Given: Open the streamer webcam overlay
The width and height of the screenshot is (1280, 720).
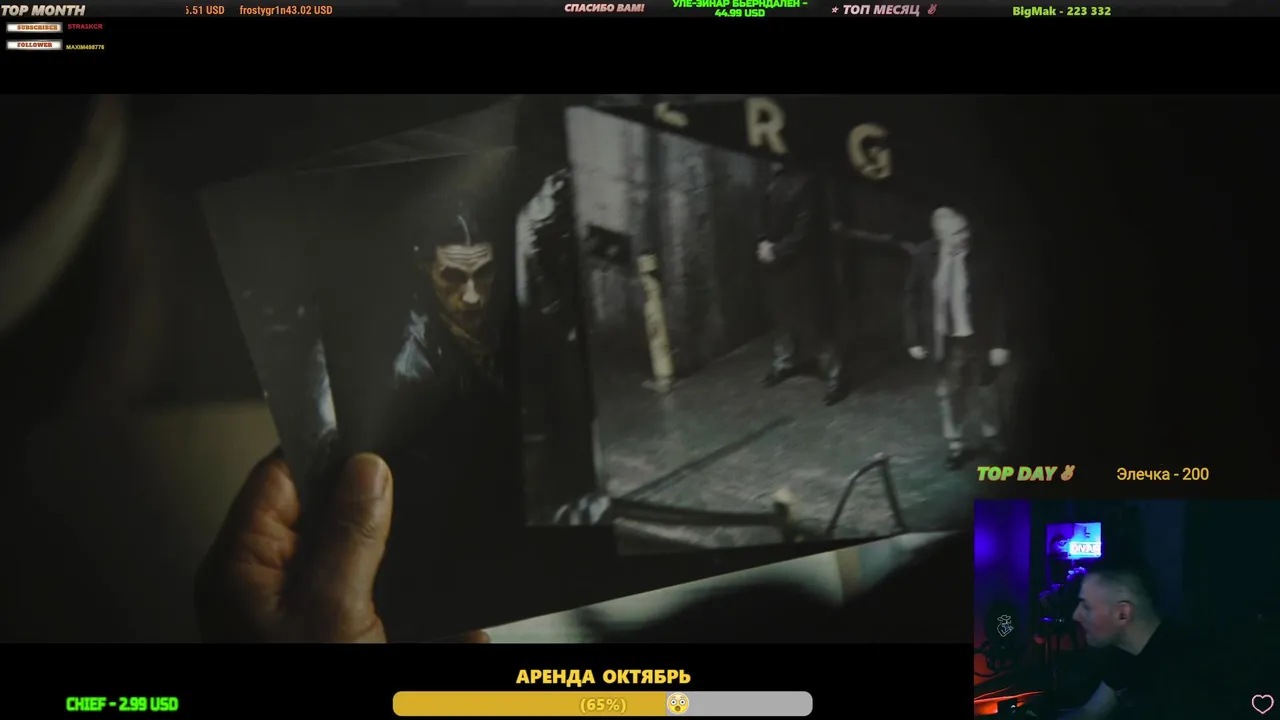Looking at the screenshot, I should coord(1127,608).
